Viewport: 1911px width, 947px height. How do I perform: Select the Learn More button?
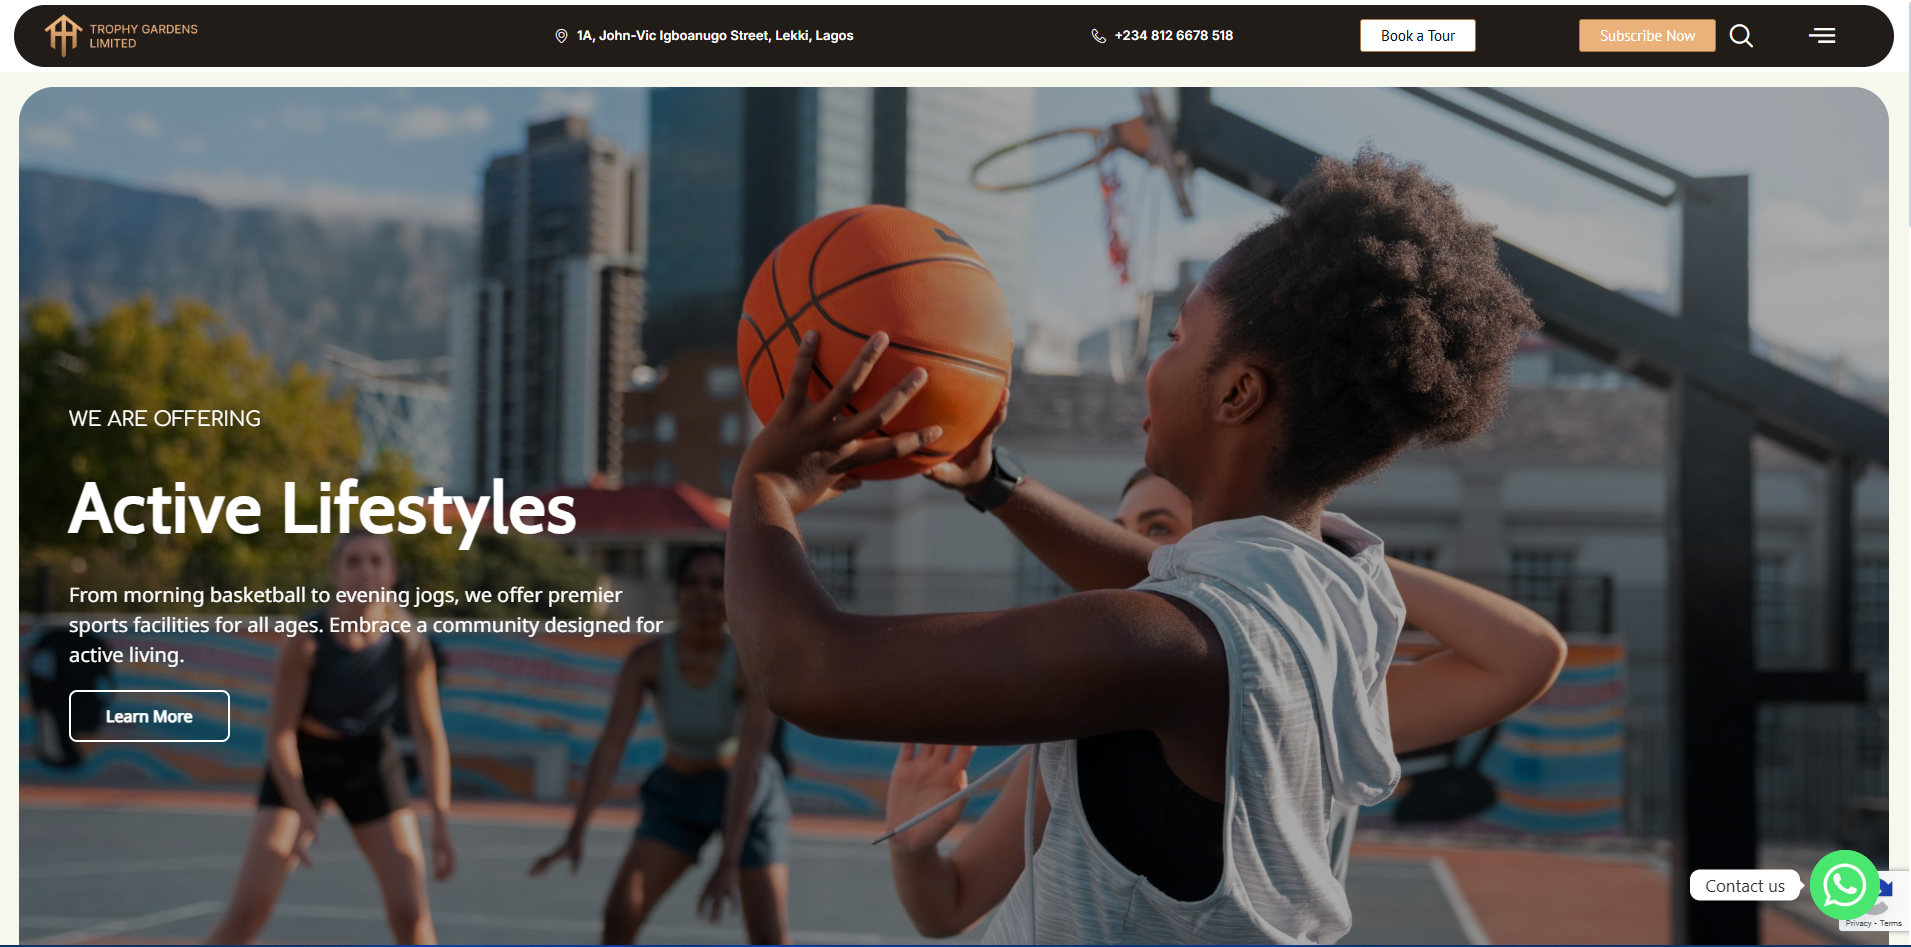coord(149,716)
